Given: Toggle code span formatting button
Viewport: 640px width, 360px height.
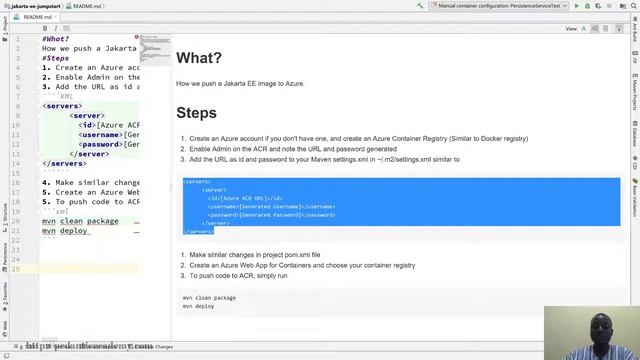Looking at the screenshot, I should [x=66, y=28].
